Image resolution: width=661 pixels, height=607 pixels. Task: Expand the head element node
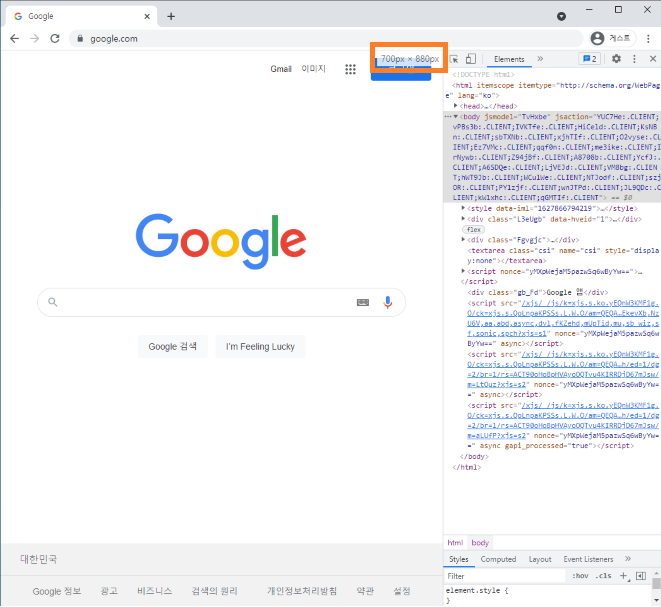456,106
